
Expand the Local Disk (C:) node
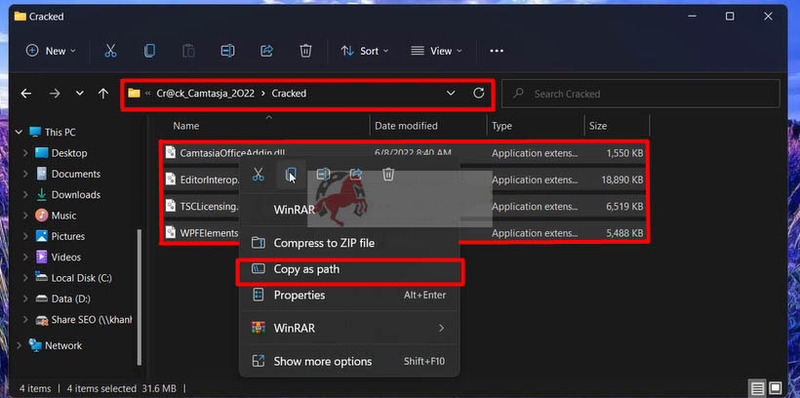pos(26,278)
